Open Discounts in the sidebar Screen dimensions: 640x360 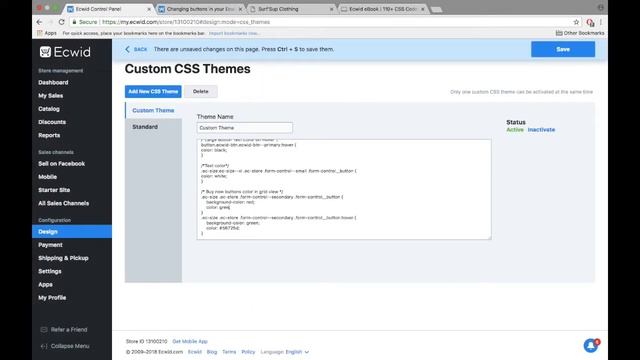point(52,122)
